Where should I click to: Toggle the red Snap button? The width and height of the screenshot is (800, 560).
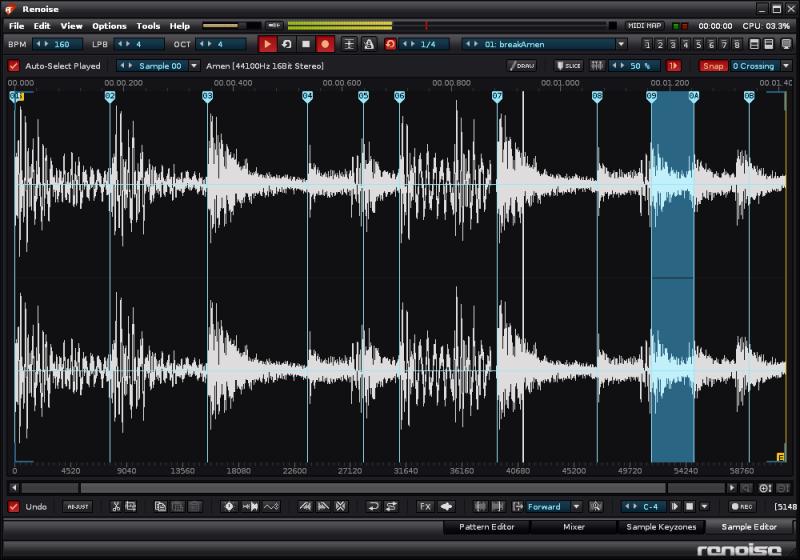click(x=713, y=66)
